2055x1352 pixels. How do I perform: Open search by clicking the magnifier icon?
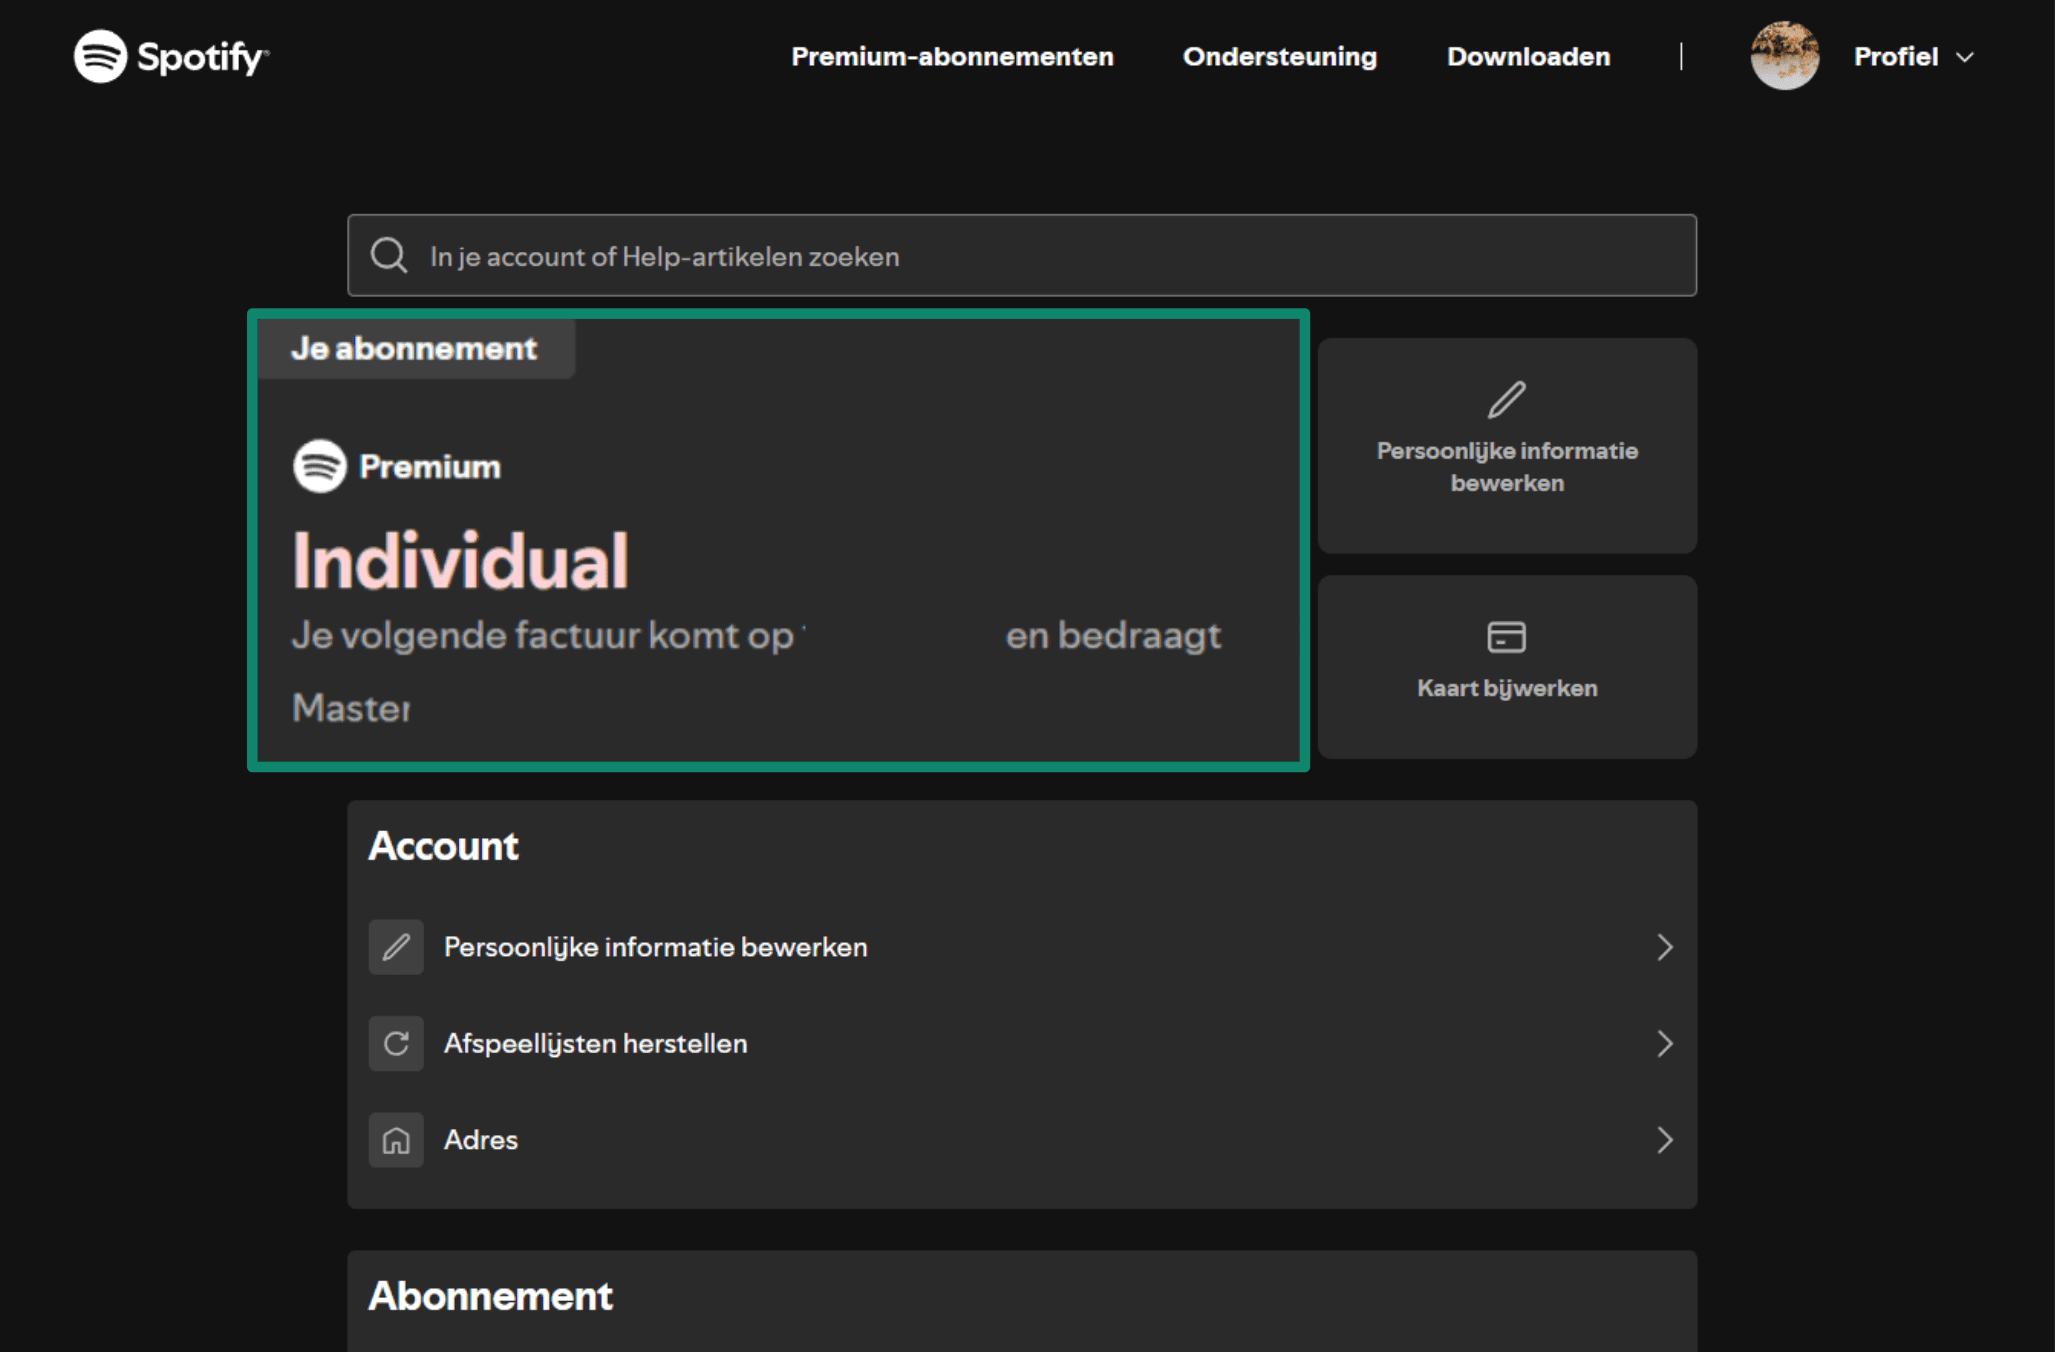click(389, 256)
